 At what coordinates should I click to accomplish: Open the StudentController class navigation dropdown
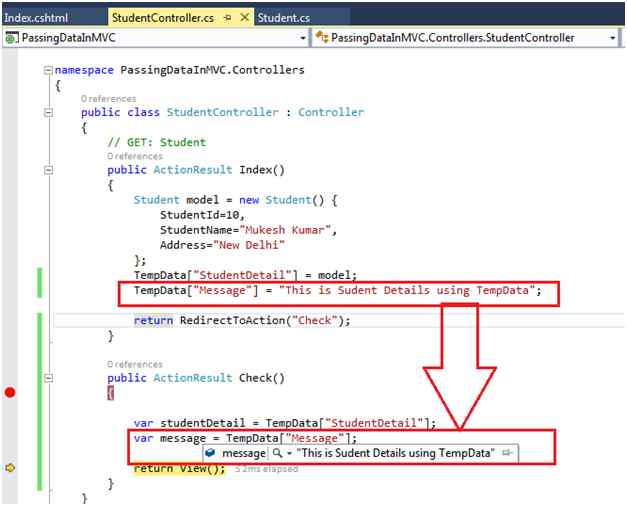(x=612, y=38)
